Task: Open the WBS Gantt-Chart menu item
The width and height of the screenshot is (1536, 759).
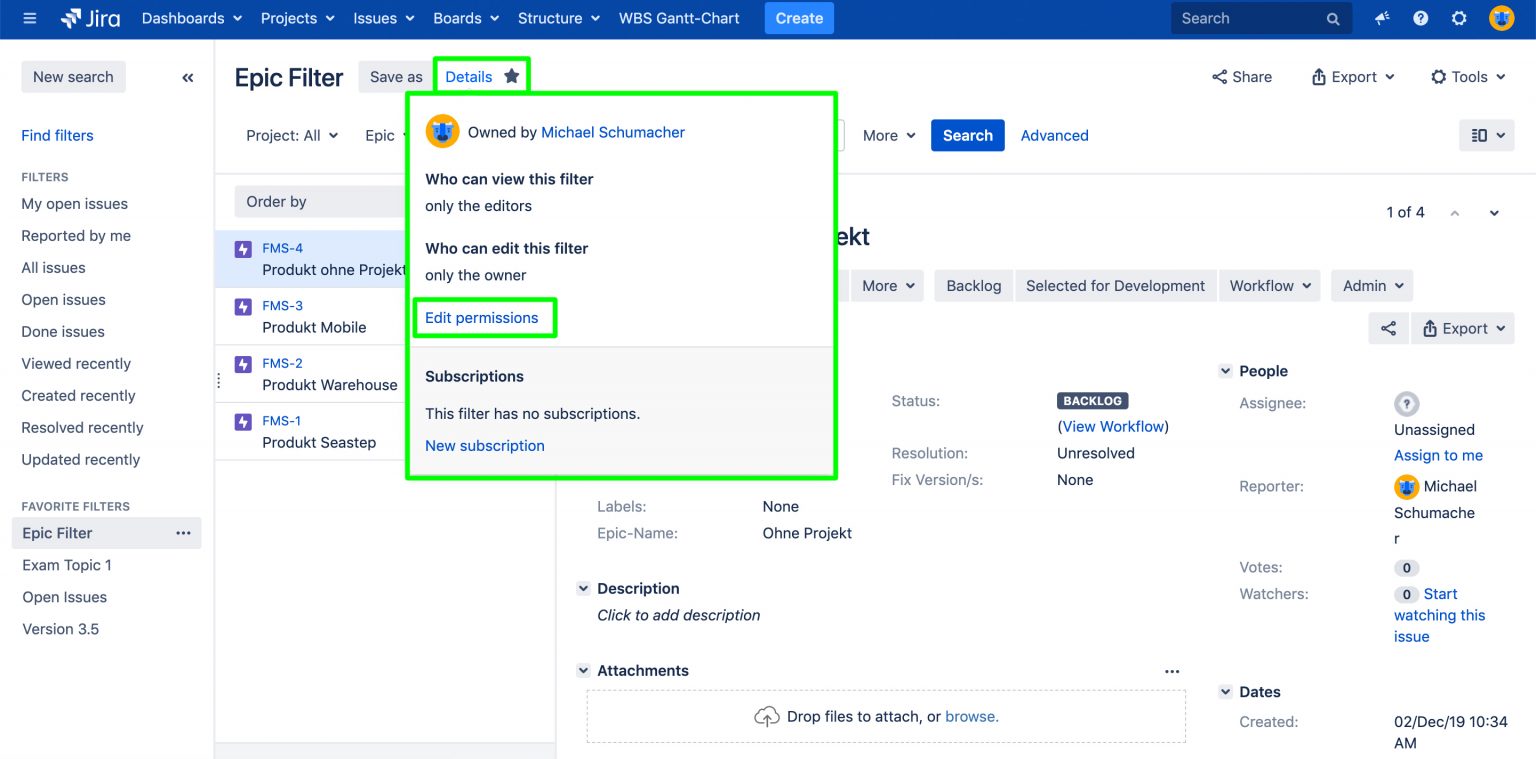Action: click(679, 18)
